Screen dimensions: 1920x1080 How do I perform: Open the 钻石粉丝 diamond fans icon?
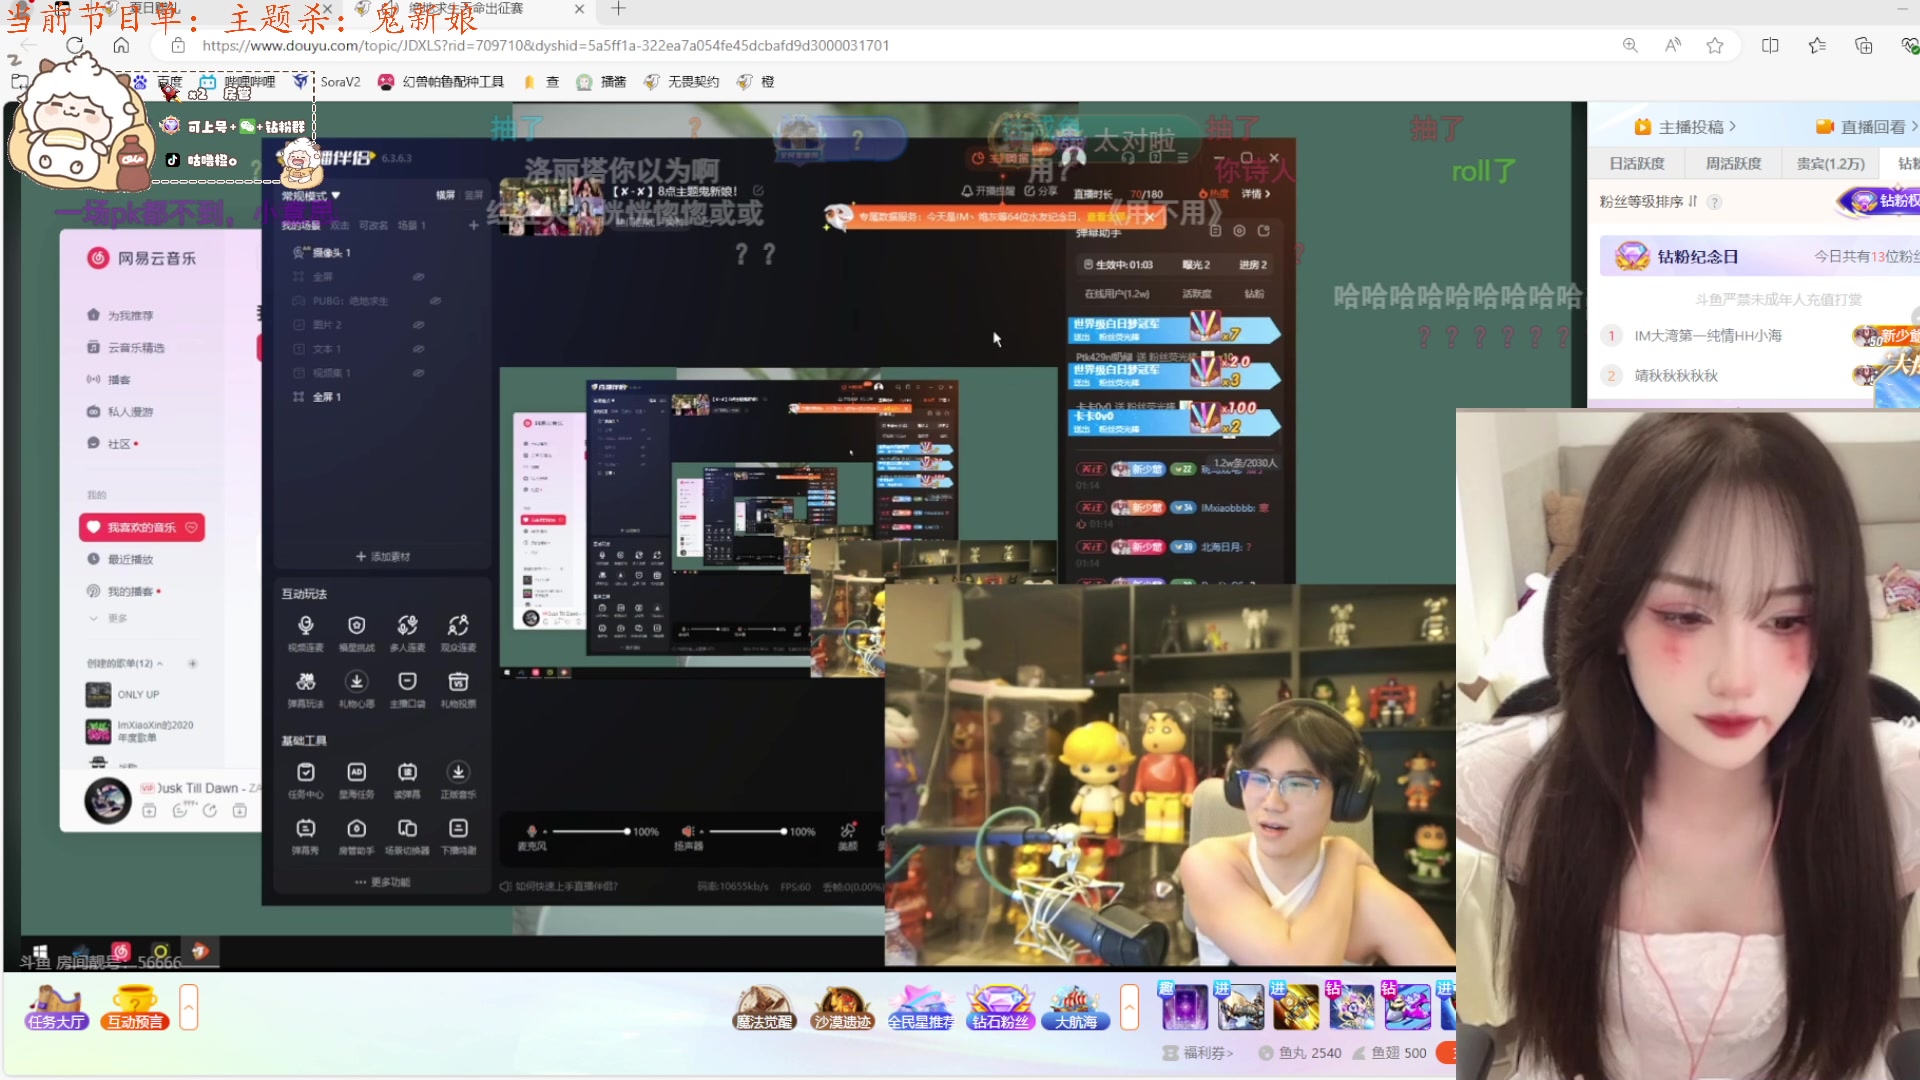(x=1000, y=1006)
